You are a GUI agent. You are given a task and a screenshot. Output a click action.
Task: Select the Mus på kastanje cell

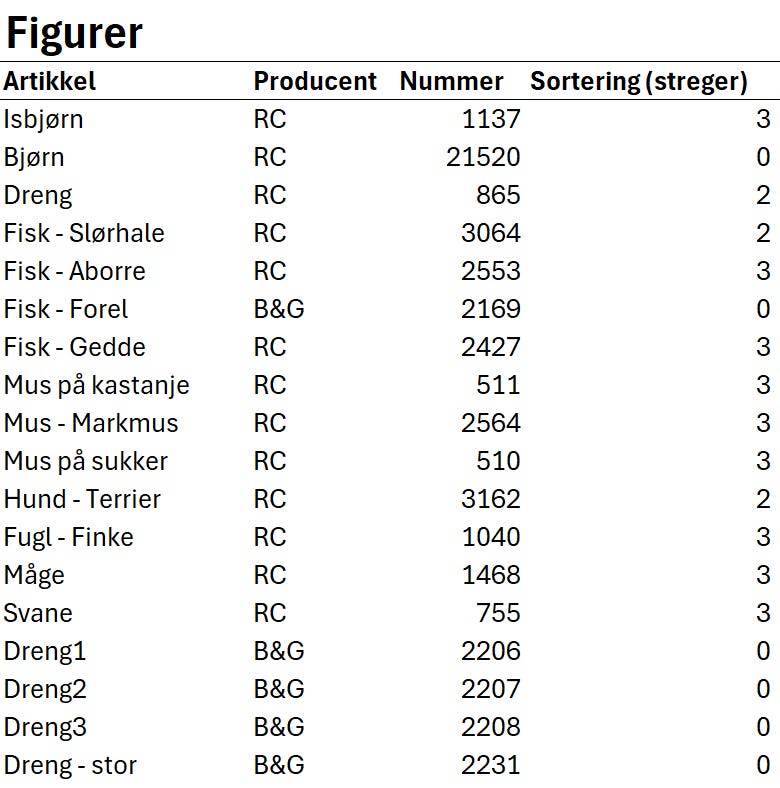[x=96, y=385]
